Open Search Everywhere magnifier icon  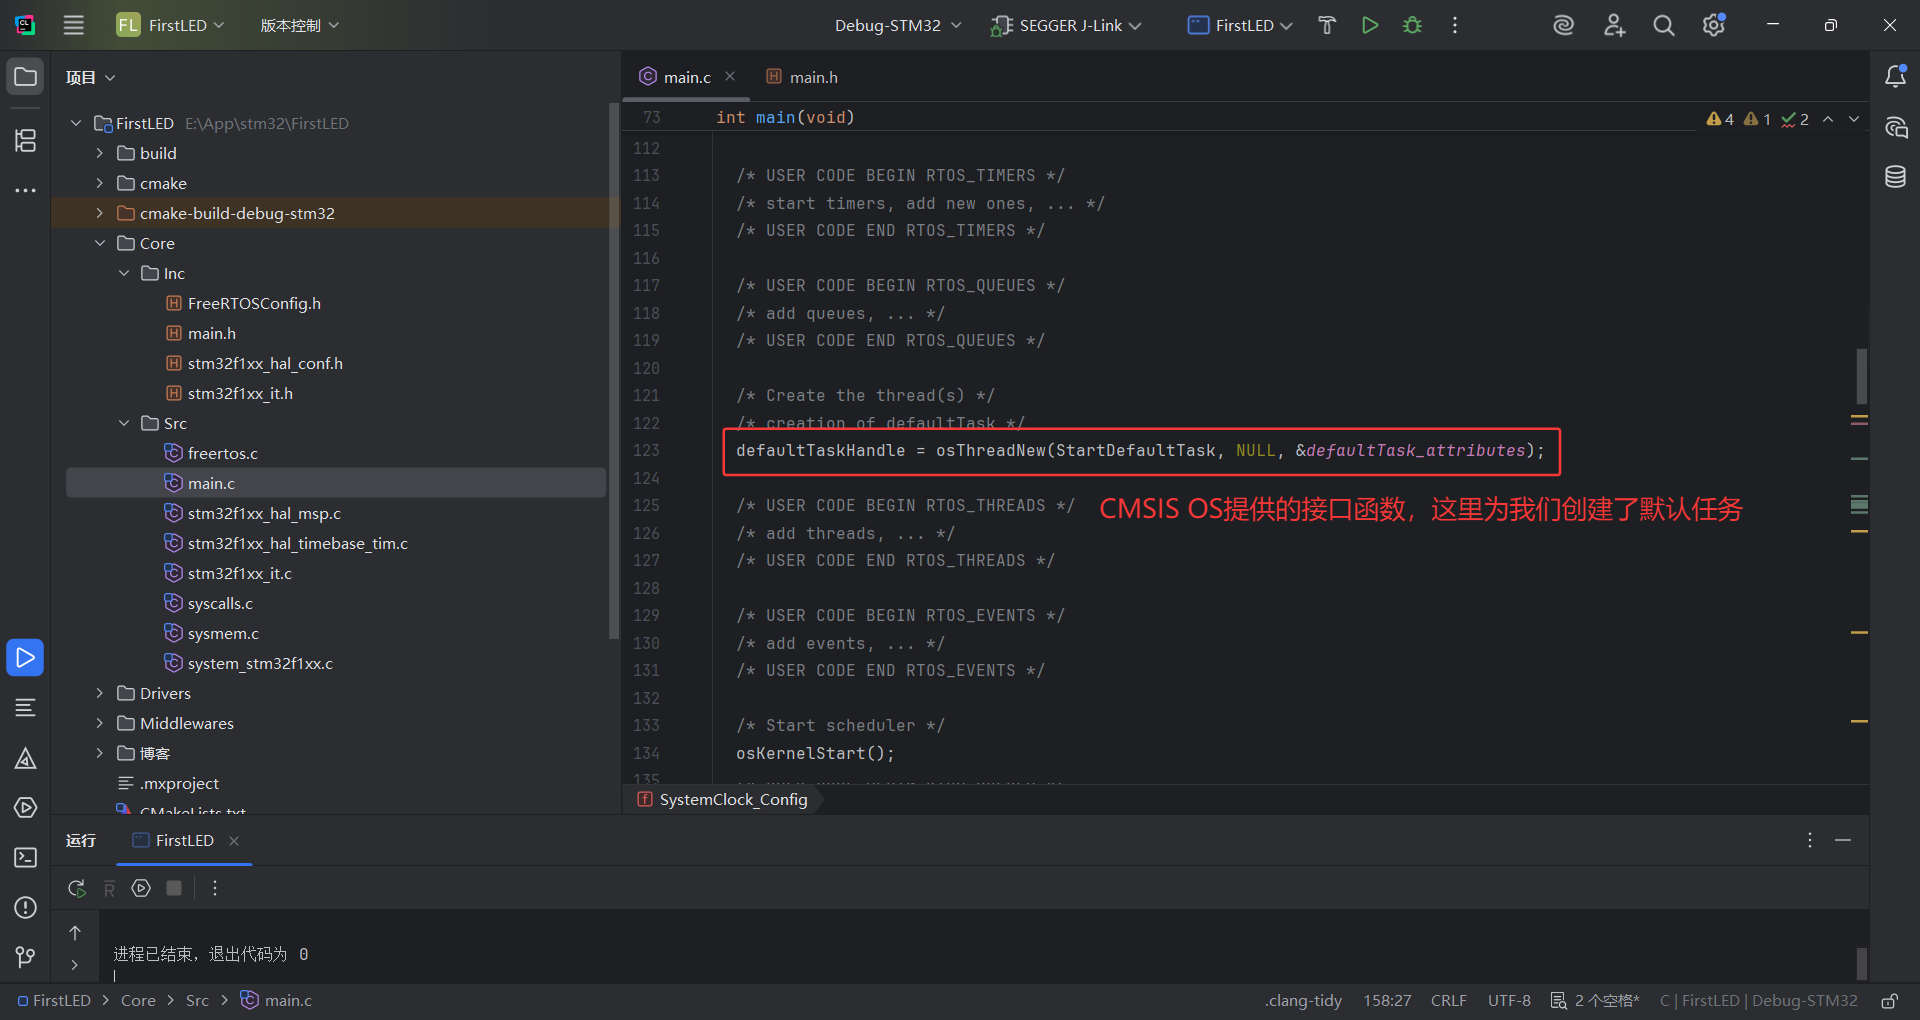tap(1664, 25)
